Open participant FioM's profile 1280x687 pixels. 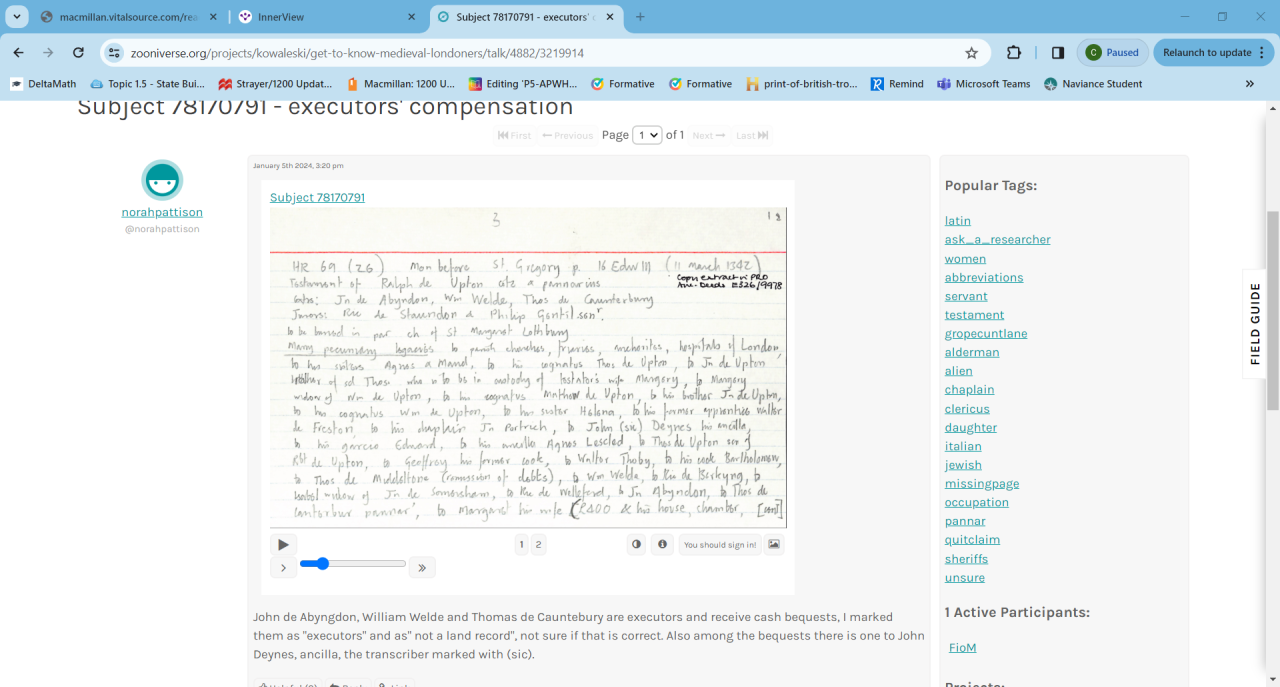962,648
